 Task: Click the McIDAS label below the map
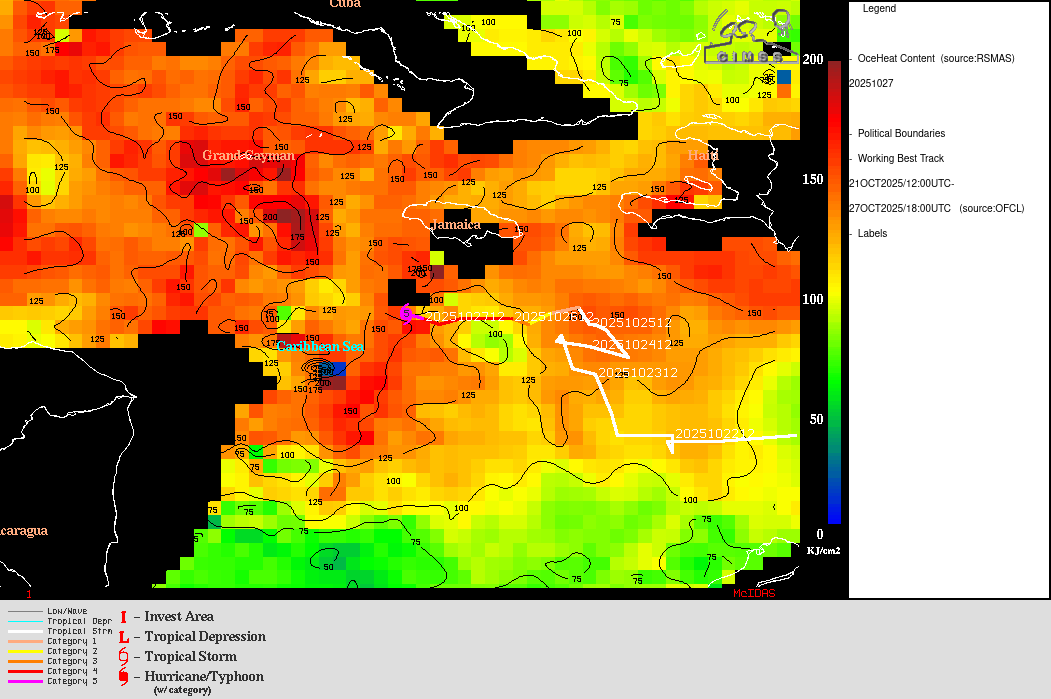coord(753,593)
